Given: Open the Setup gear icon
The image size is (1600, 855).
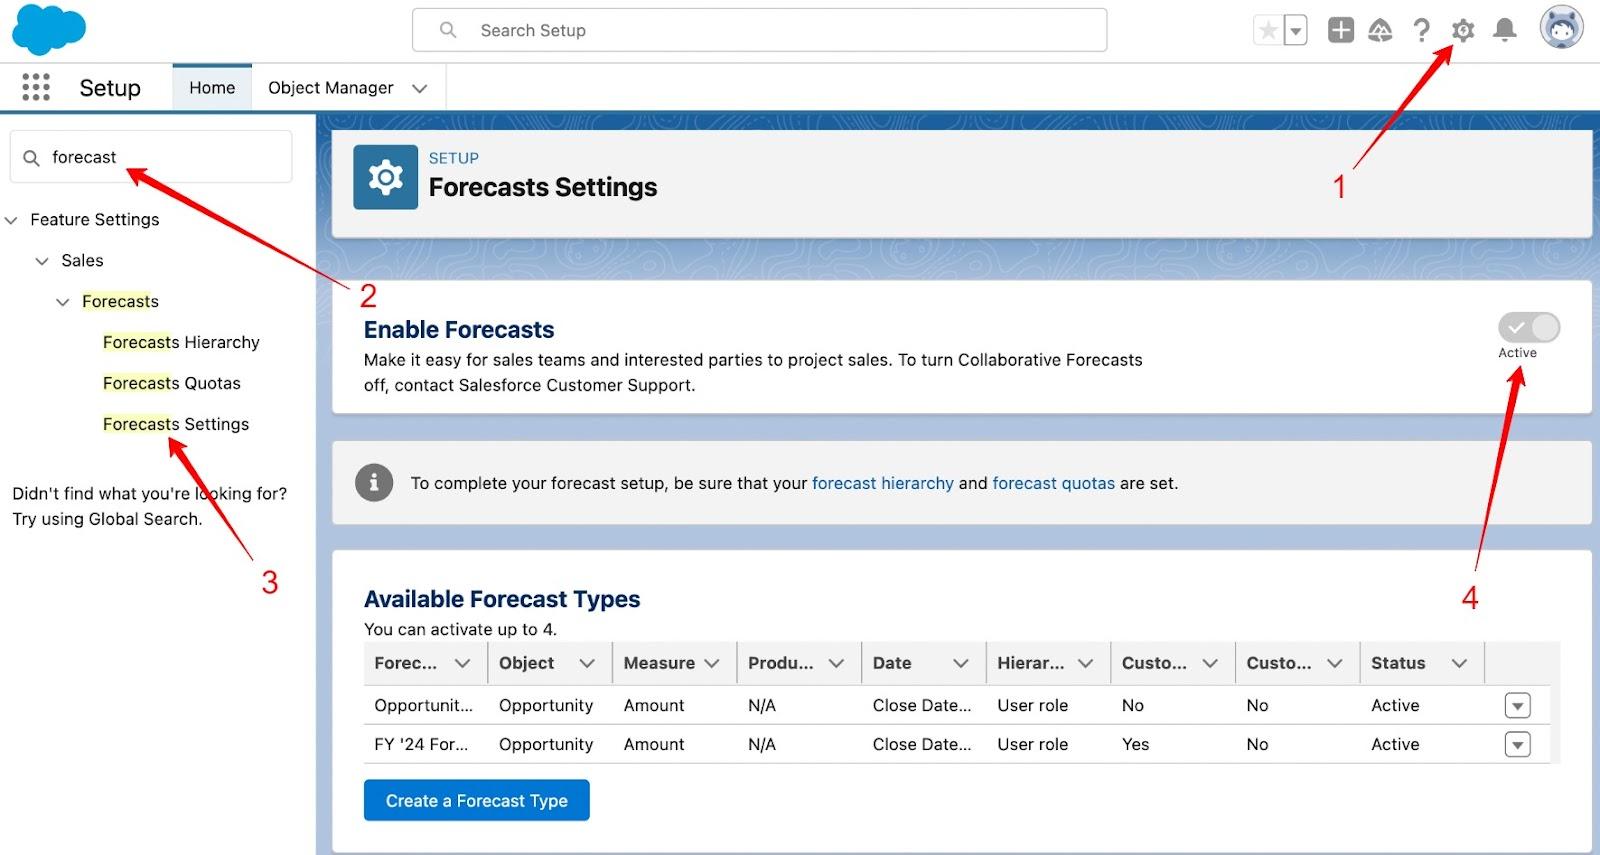Looking at the screenshot, I should [x=1463, y=31].
